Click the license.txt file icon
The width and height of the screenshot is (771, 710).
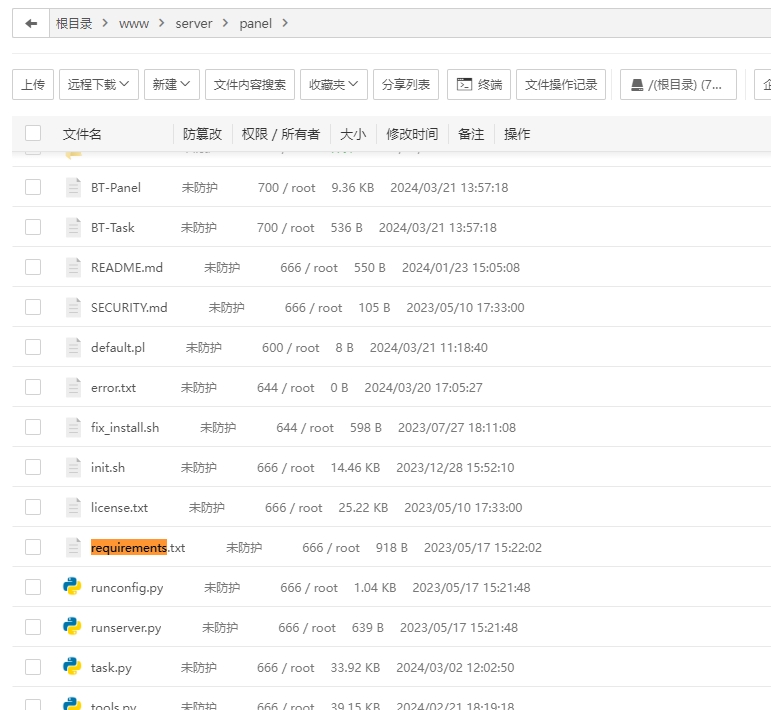point(73,507)
